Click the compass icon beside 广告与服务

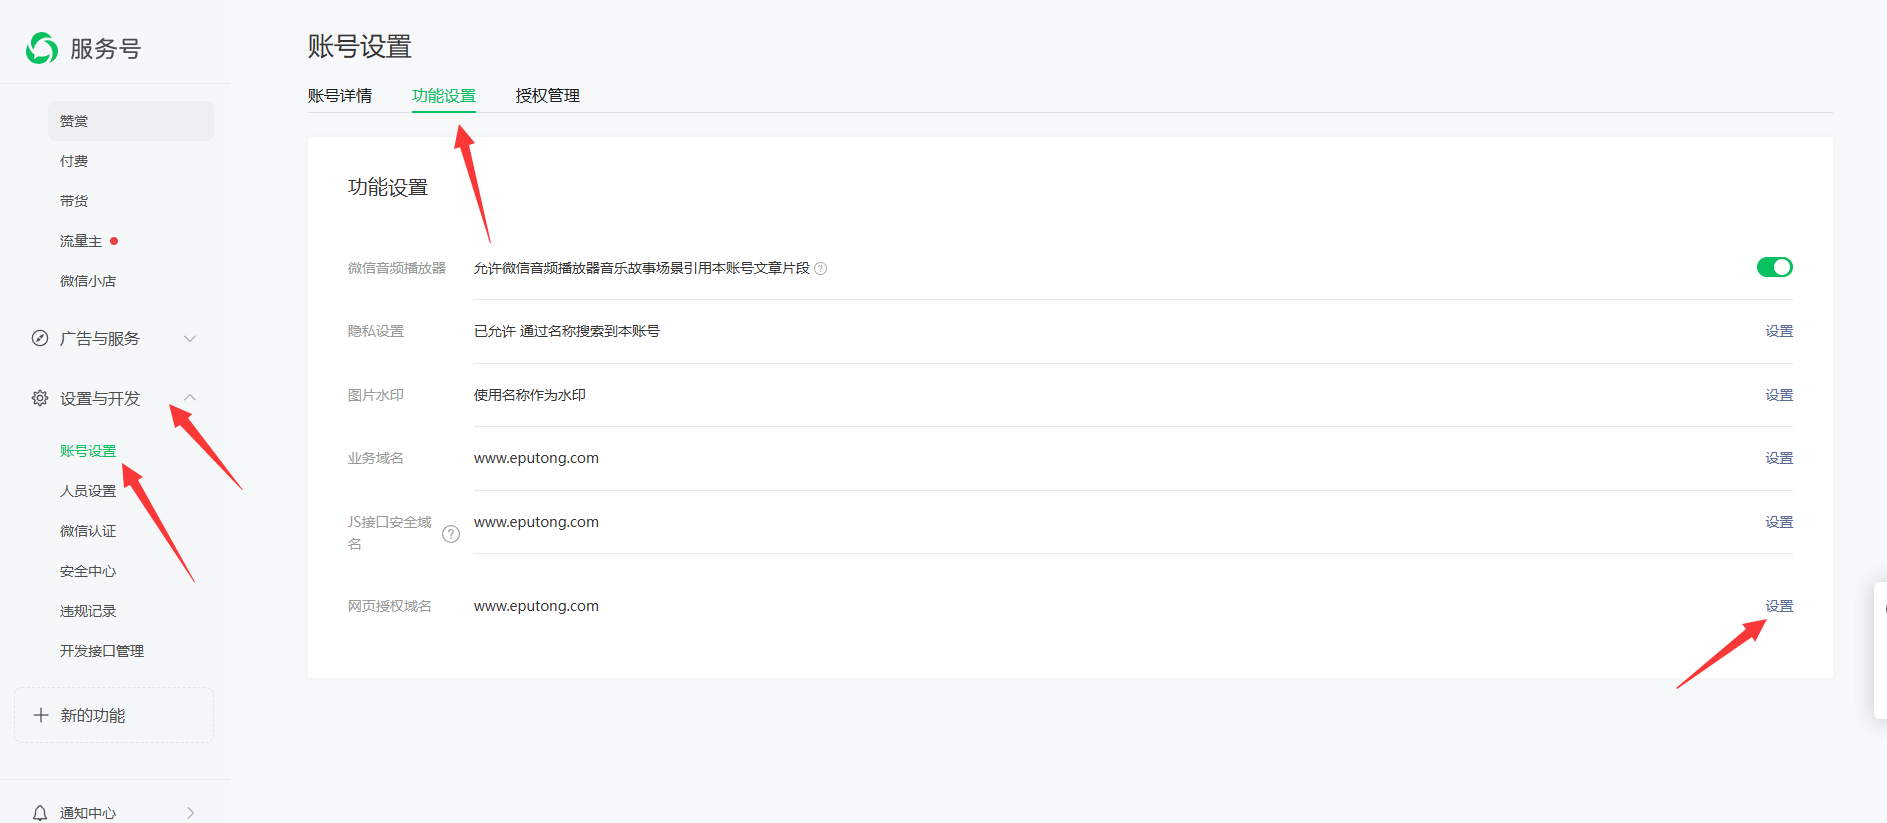(40, 339)
